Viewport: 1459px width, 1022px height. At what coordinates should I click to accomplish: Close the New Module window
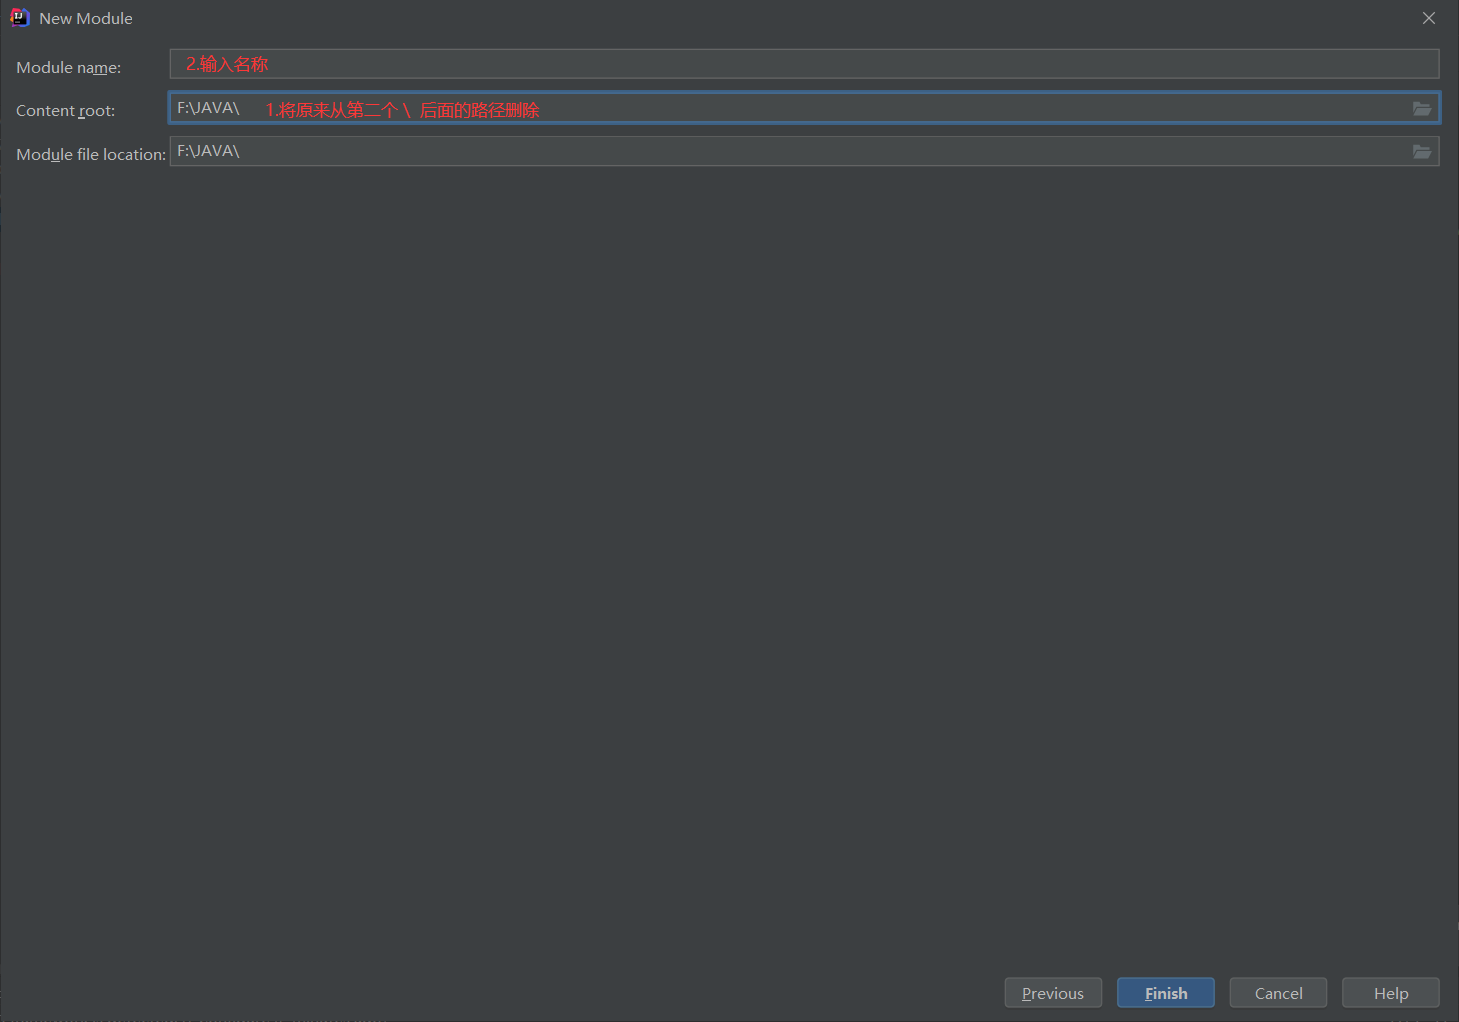1429,18
